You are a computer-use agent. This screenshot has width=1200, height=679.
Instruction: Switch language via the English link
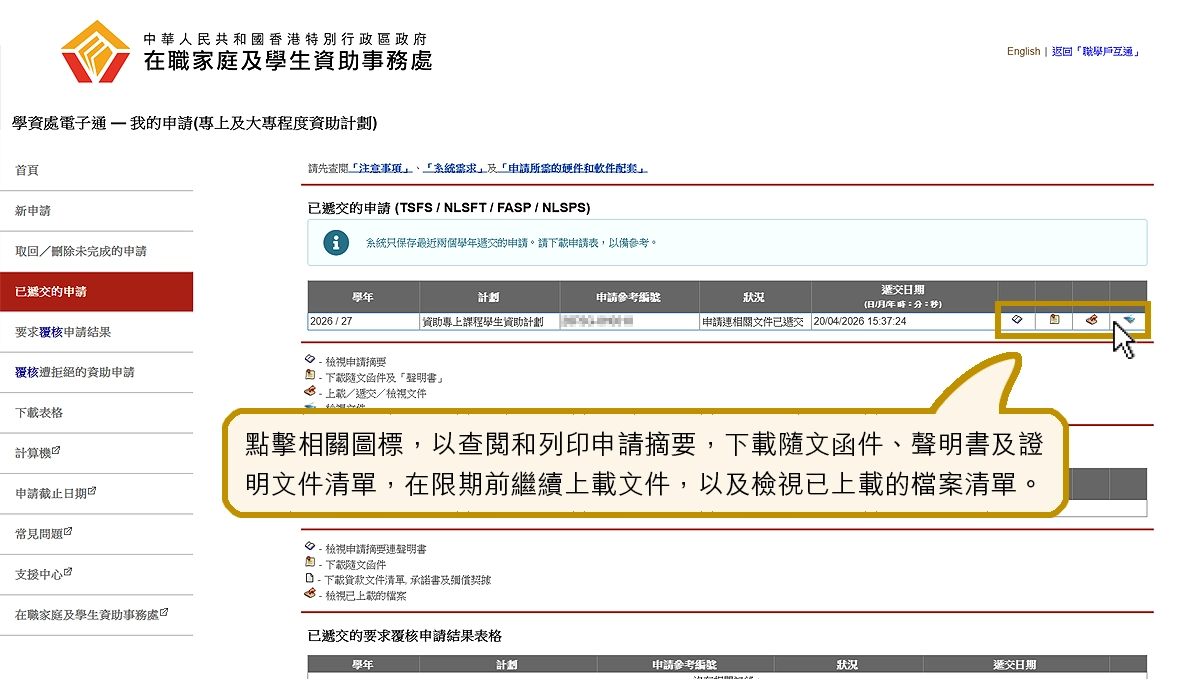(x=1023, y=51)
